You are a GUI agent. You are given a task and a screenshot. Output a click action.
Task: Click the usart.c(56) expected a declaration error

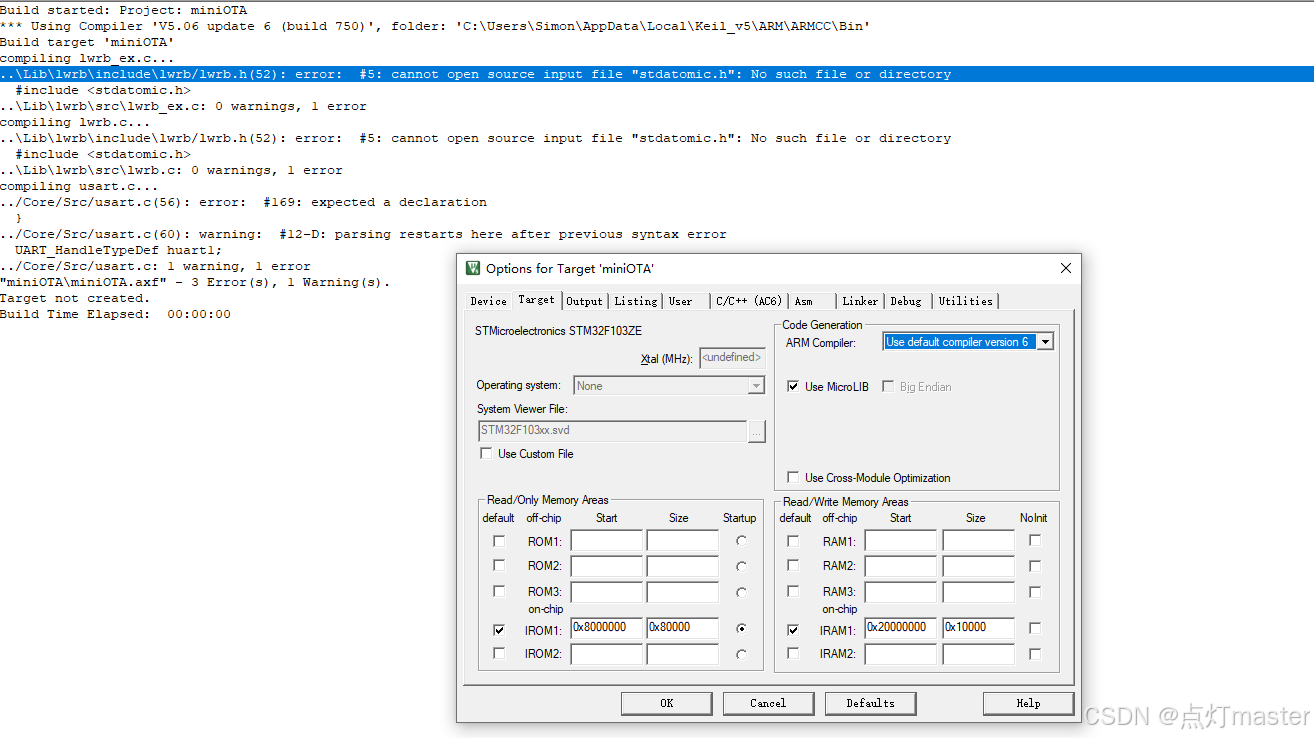pyautogui.click(x=244, y=202)
